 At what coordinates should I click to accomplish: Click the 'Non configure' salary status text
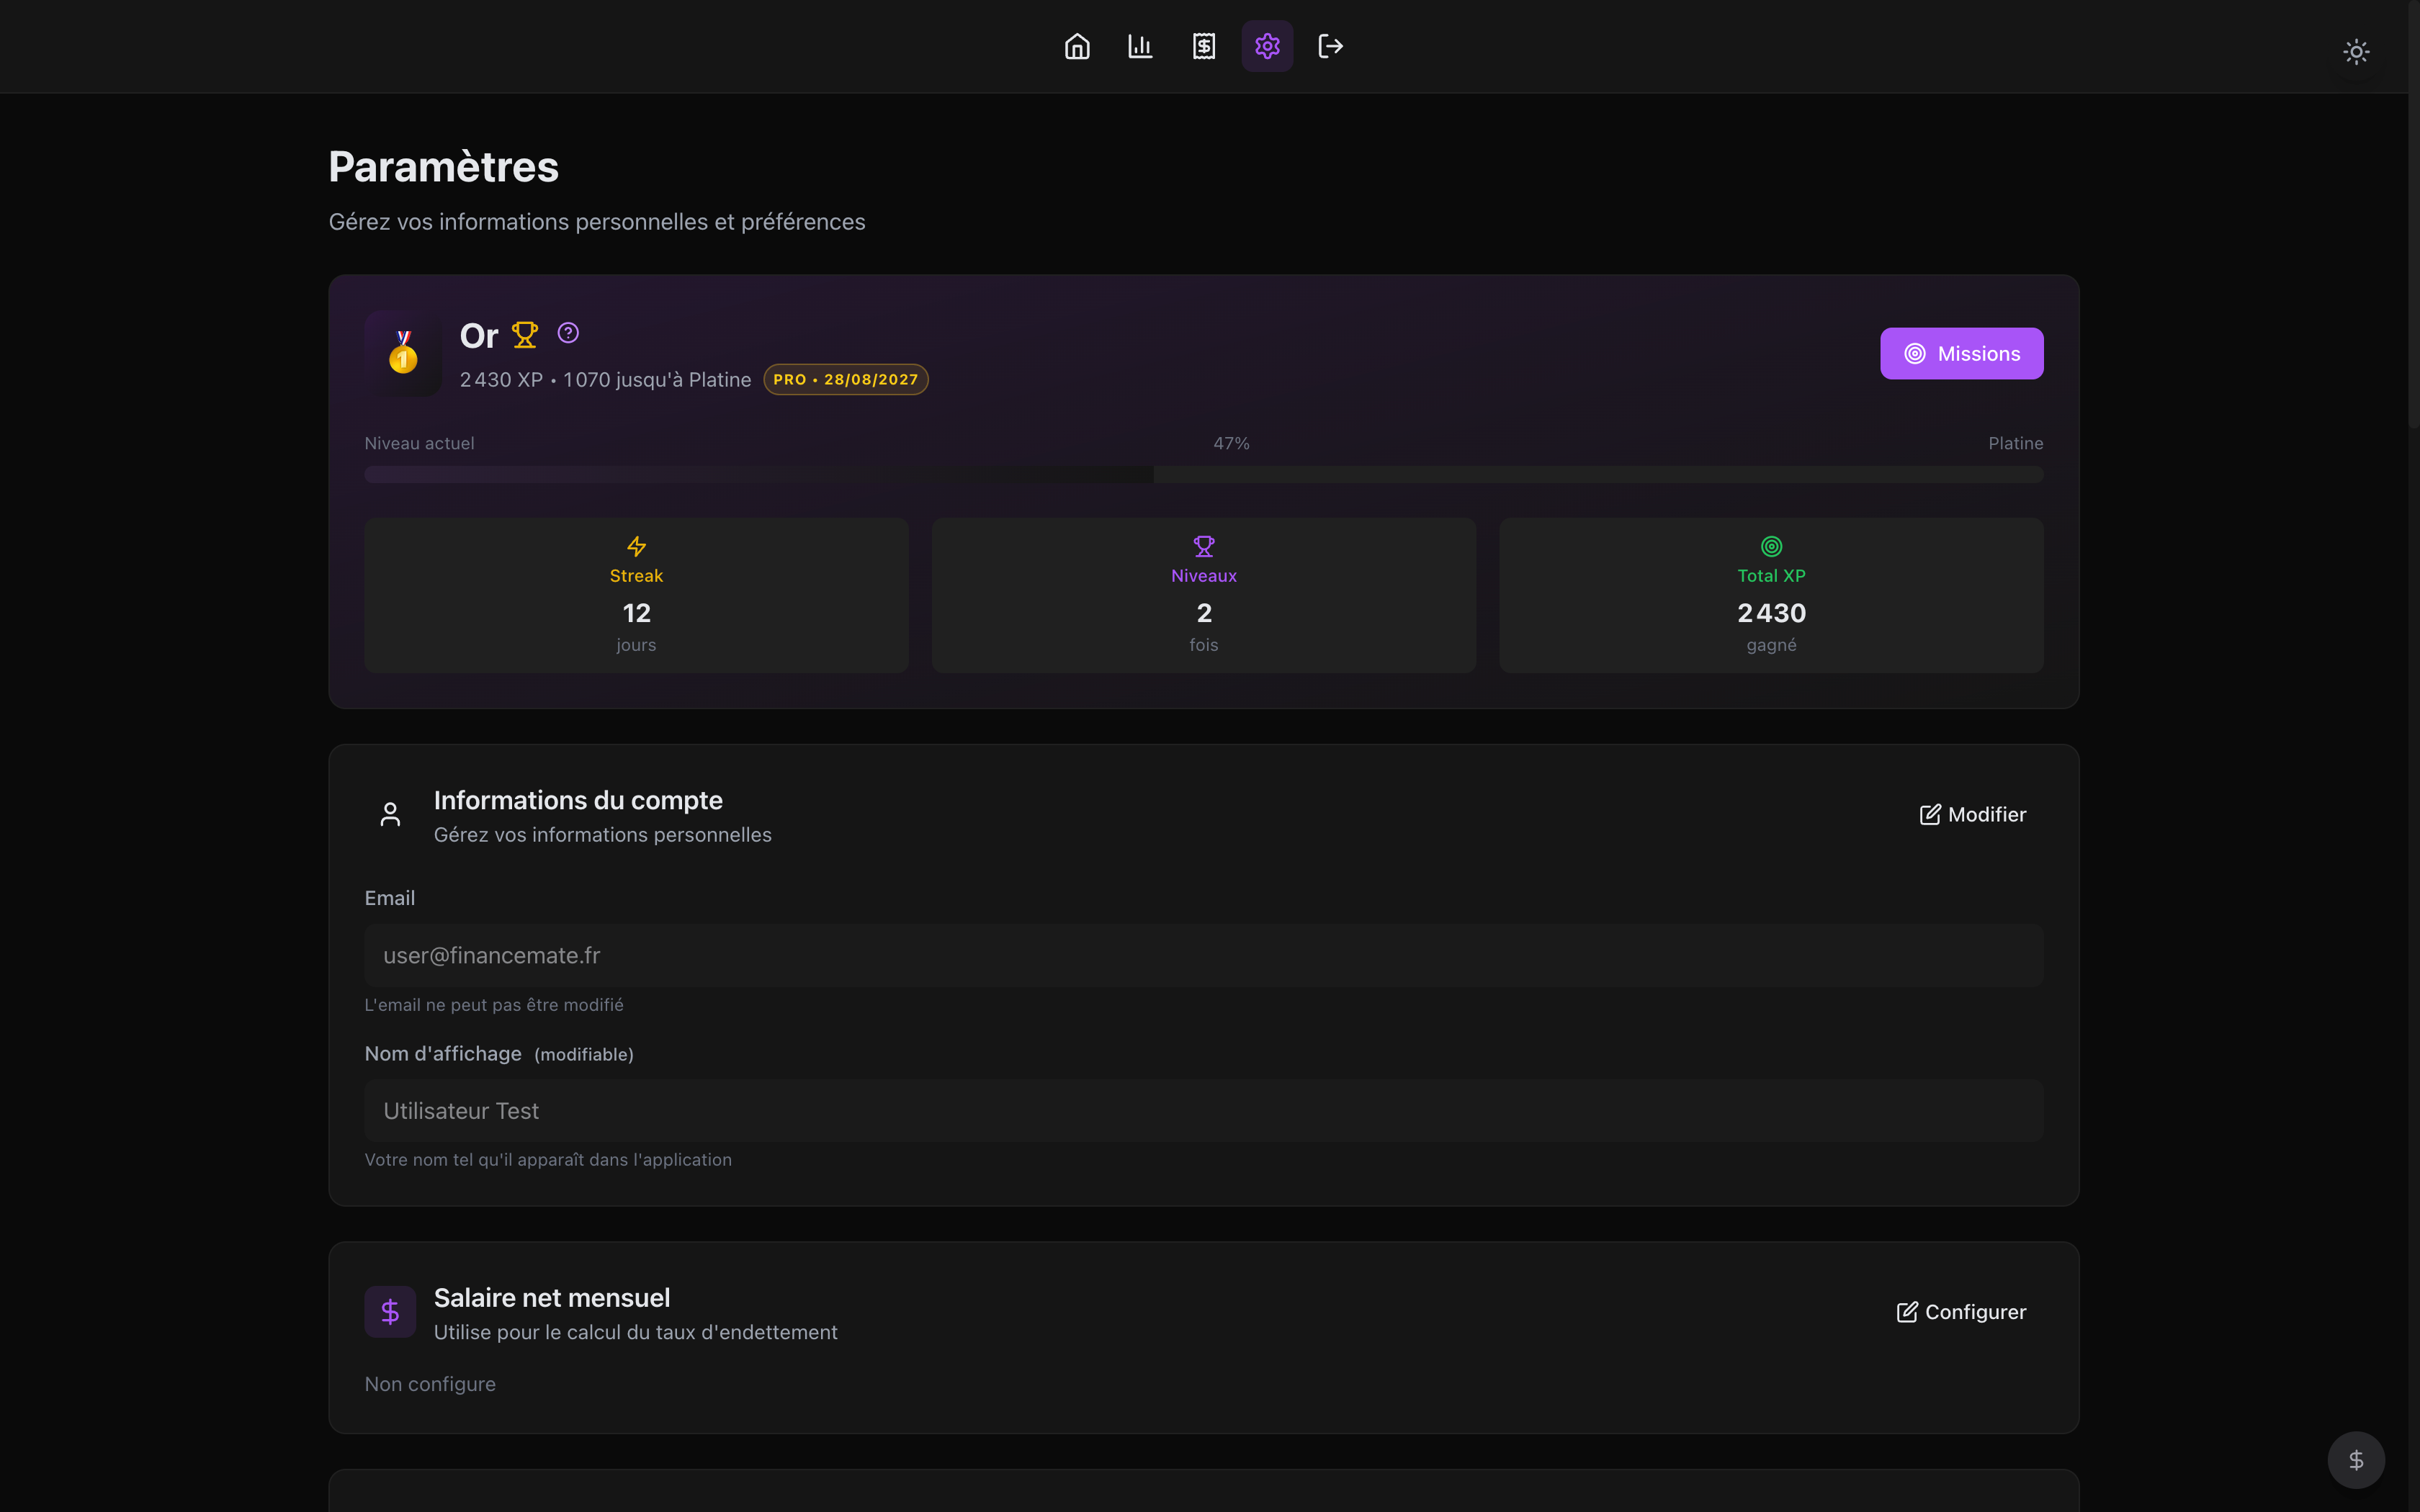[x=430, y=1384]
